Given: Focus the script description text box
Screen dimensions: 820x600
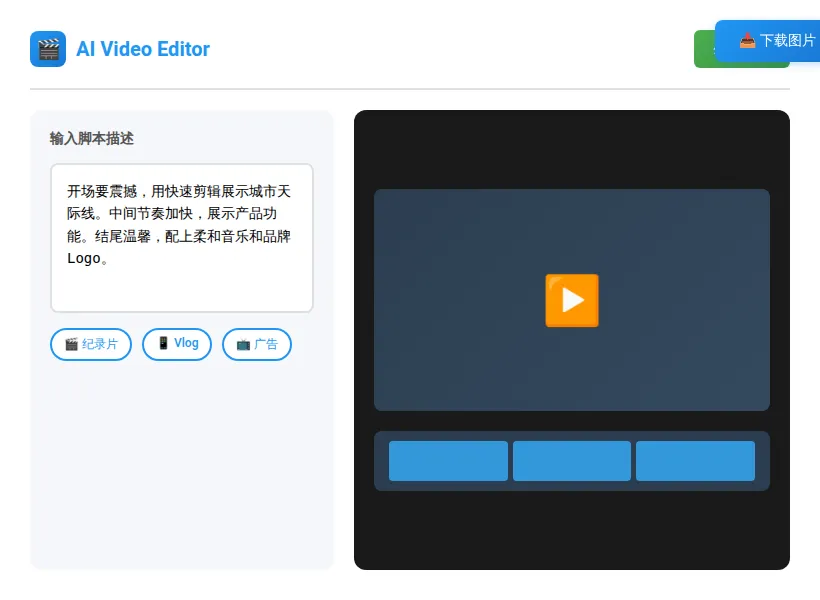Looking at the screenshot, I should [x=182, y=238].
